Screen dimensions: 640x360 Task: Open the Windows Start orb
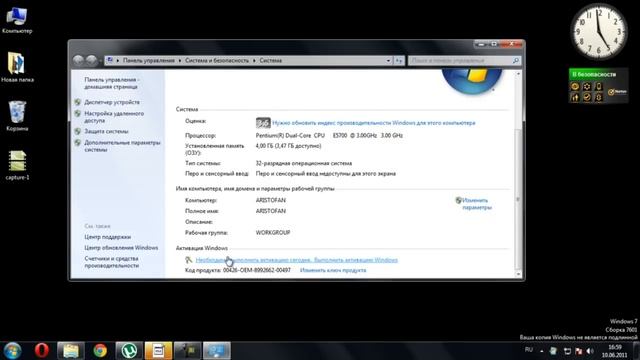[x=12, y=351]
